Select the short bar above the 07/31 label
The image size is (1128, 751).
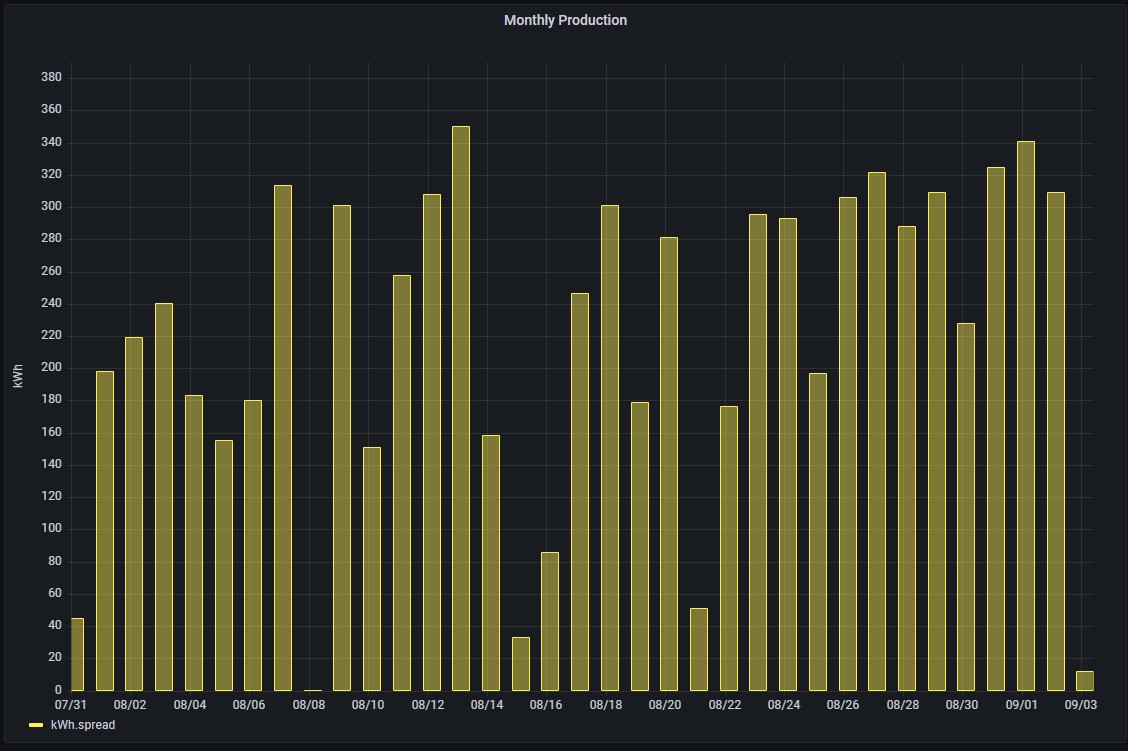(77, 654)
